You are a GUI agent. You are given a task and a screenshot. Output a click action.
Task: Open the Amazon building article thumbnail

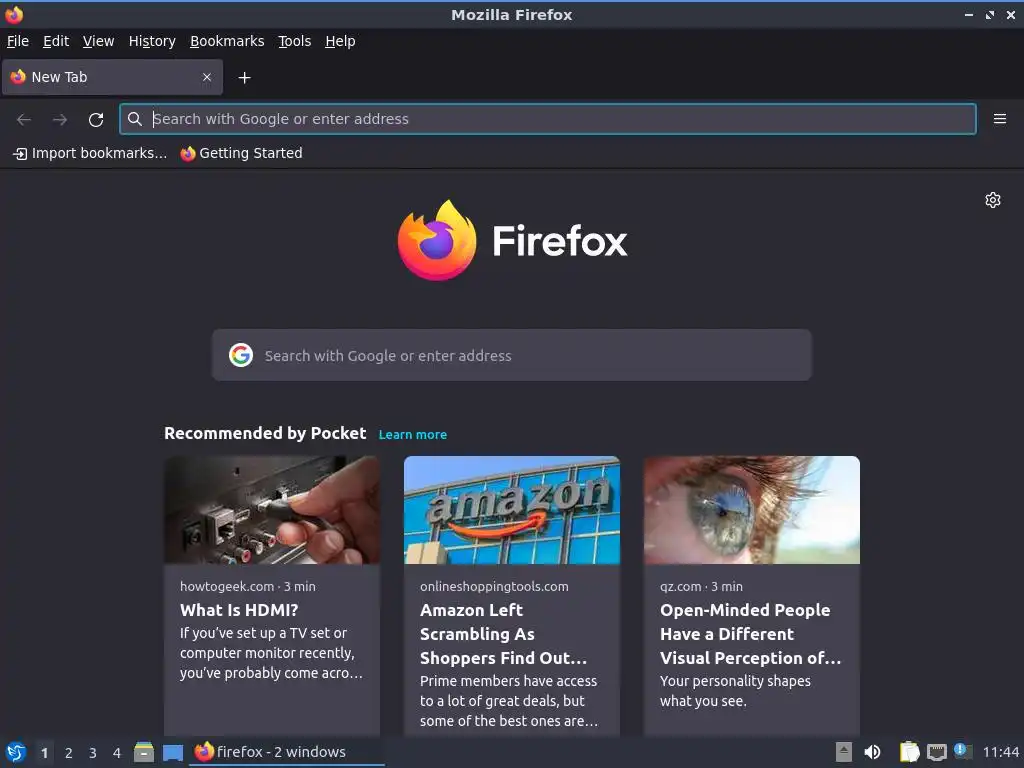pyautogui.click(x=512, y=510)
